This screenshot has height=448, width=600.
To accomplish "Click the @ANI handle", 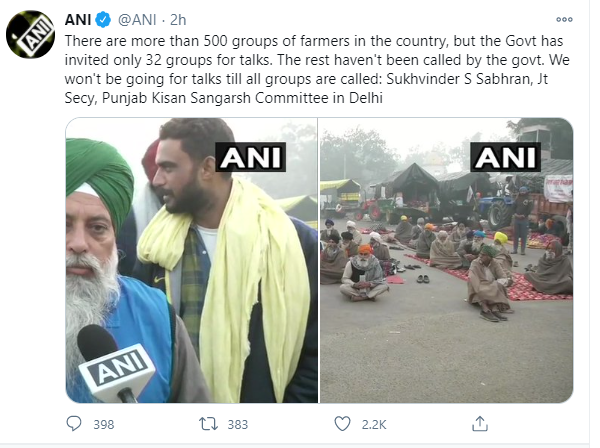I will point(140,20).
